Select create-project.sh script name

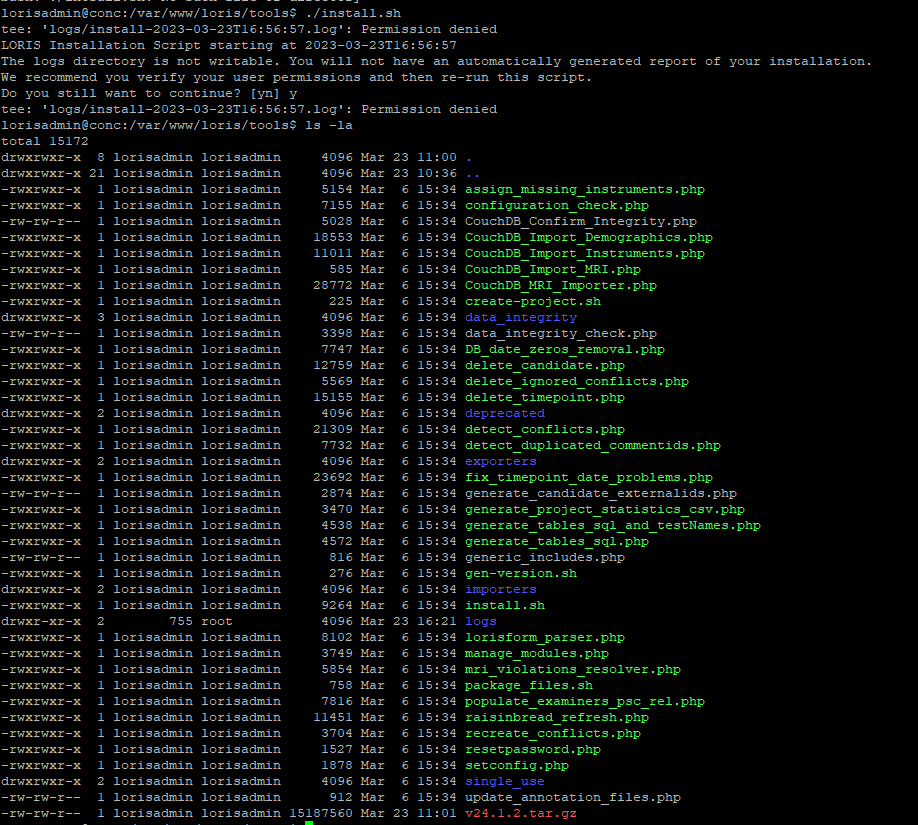click(x=533, y=302)
